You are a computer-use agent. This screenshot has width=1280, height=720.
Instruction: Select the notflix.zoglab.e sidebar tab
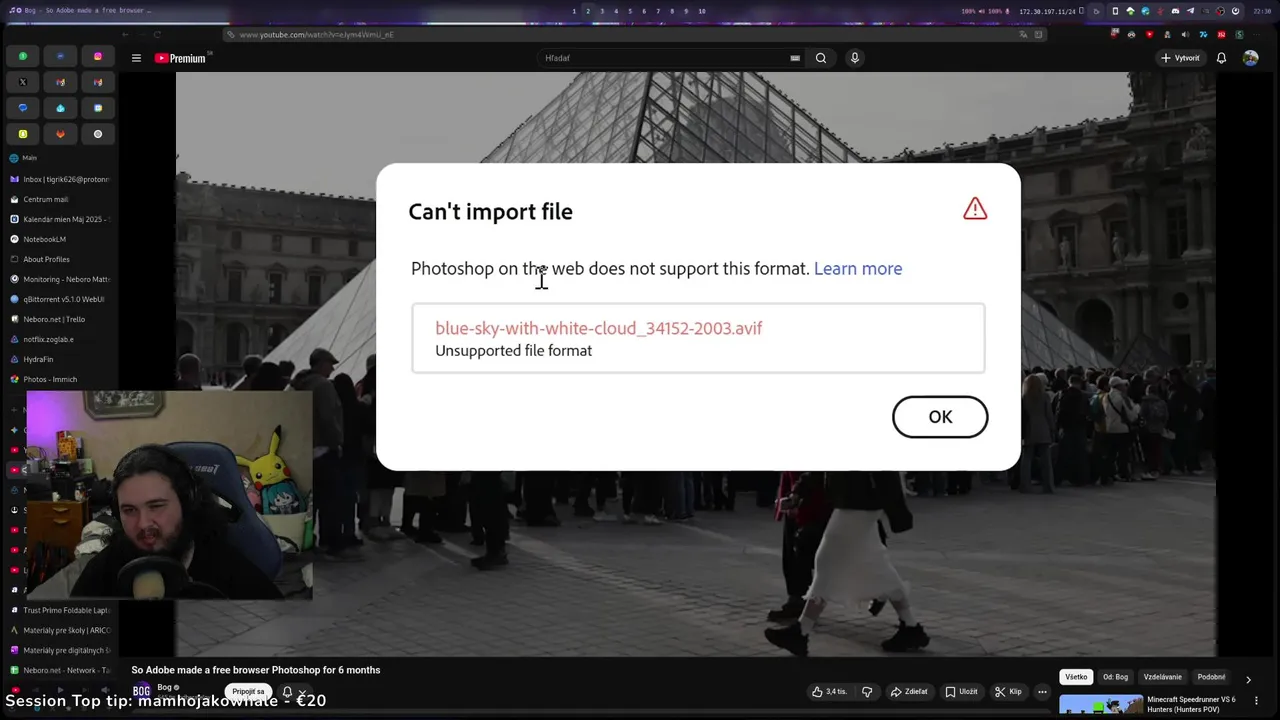(x=60, y=339)
